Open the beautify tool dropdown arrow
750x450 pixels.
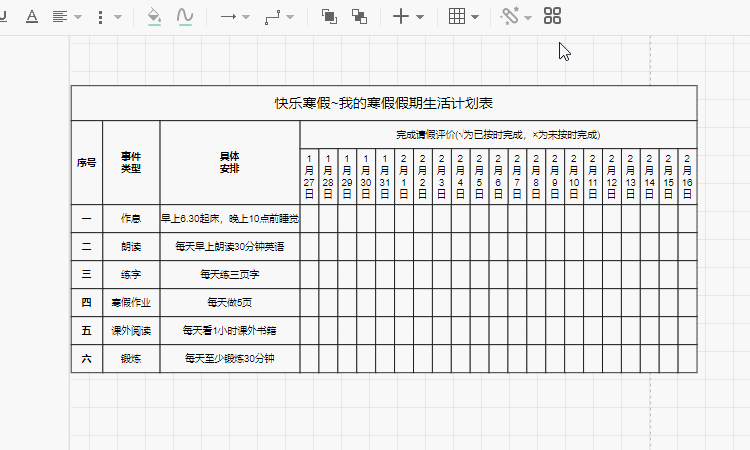528,18
